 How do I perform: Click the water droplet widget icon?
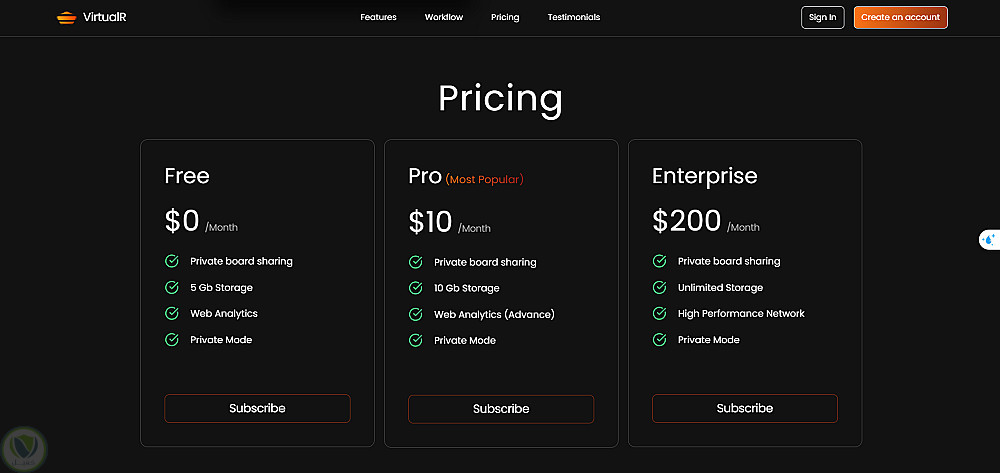989,240
